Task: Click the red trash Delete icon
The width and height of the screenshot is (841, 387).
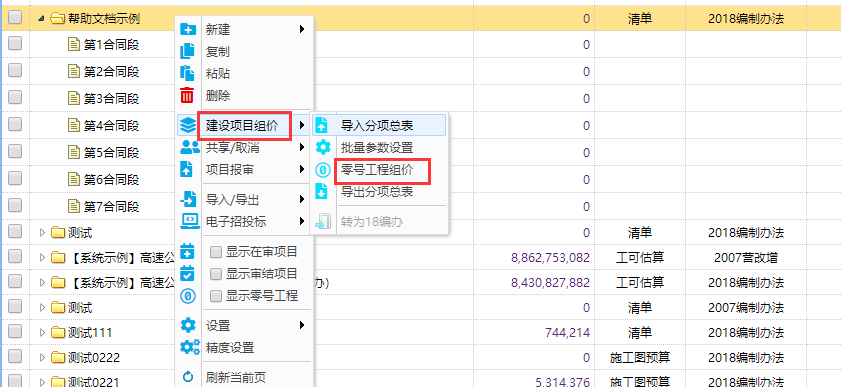Action: point(187,95)
